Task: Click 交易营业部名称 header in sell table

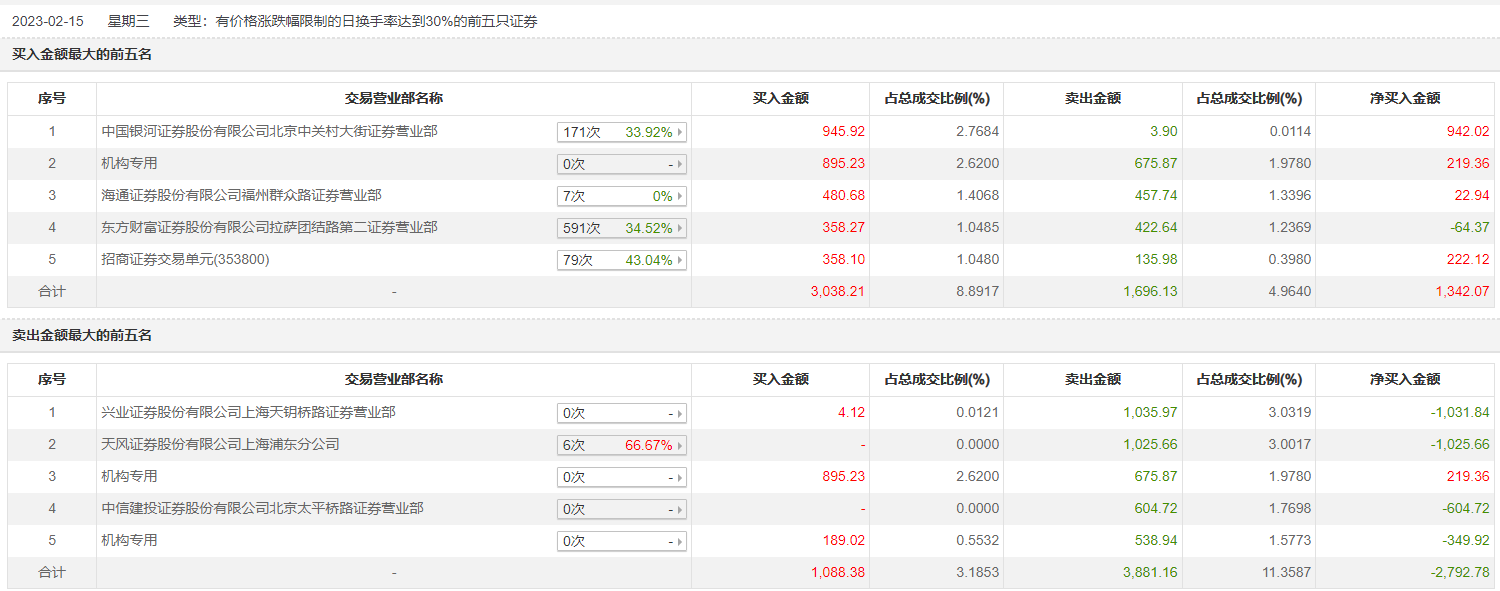Action: point(394,380)
